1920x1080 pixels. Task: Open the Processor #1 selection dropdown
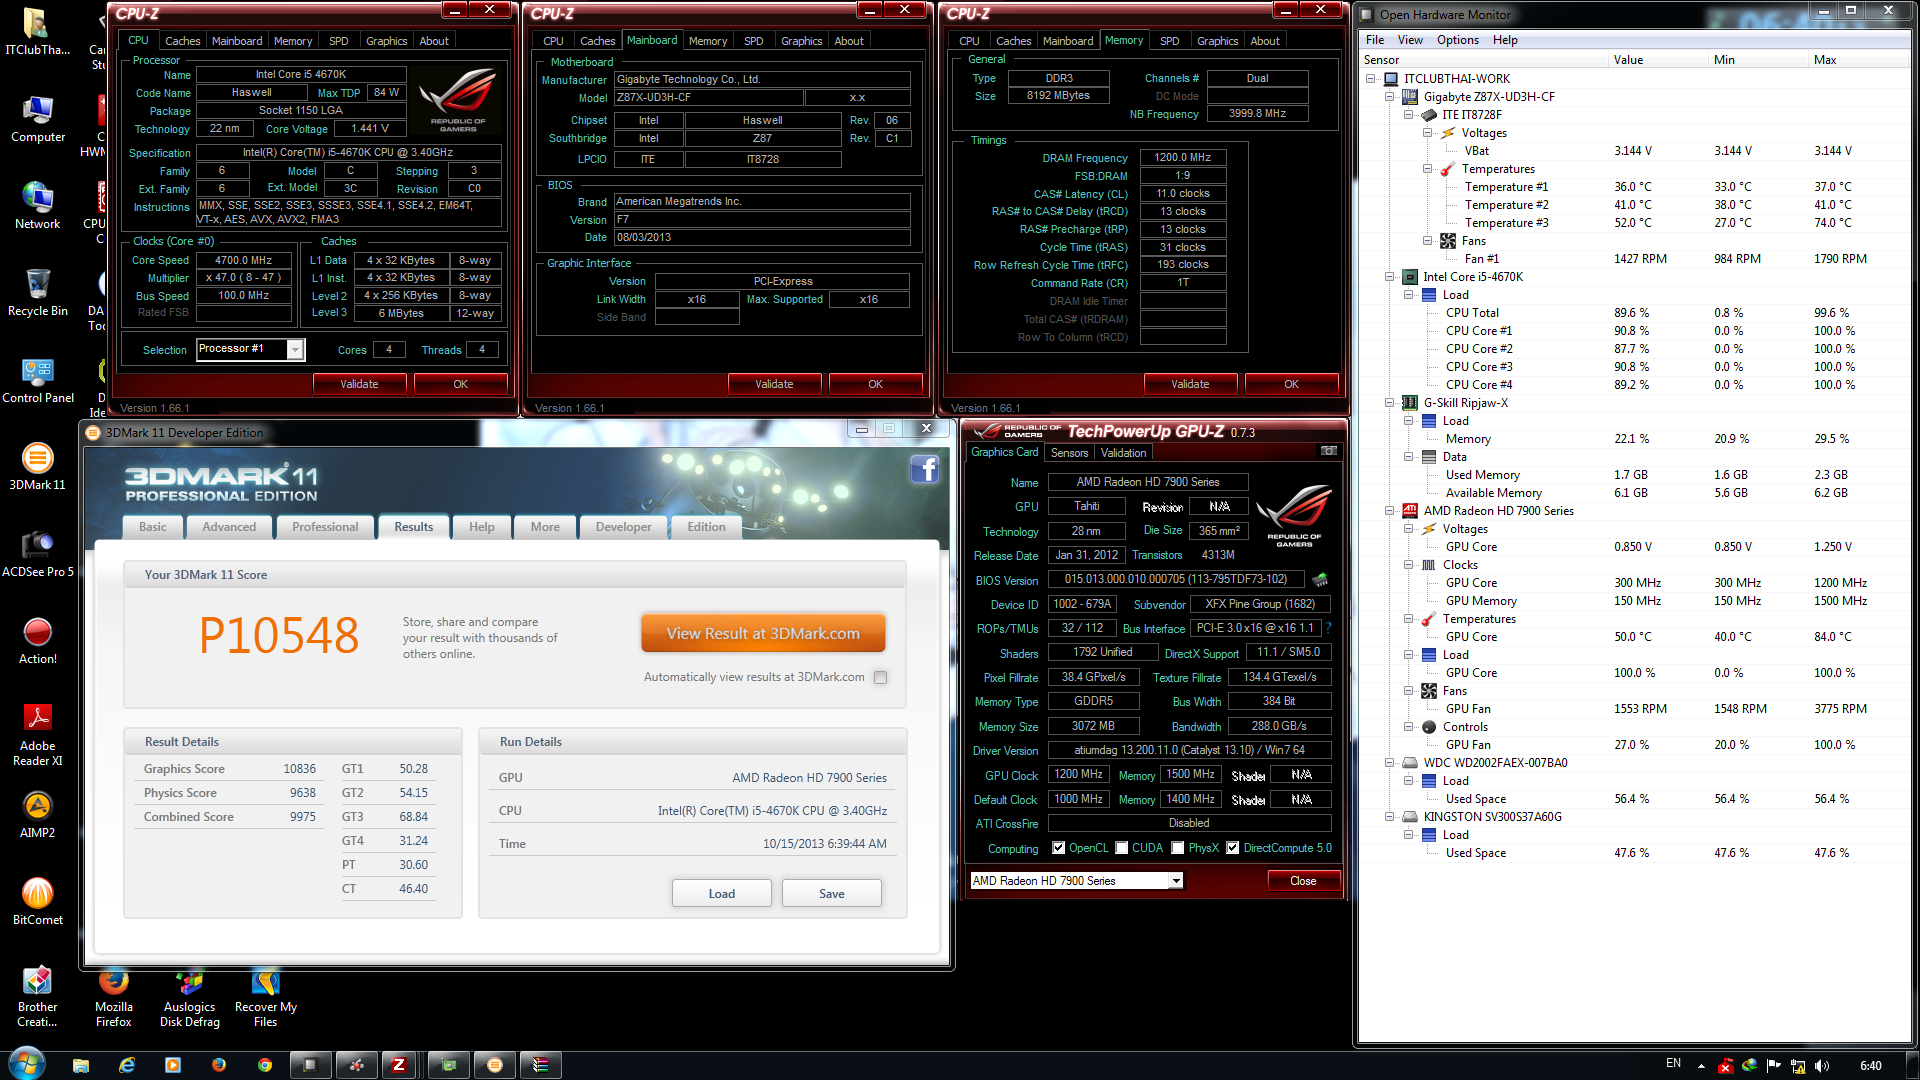click(x=295, y=349)
